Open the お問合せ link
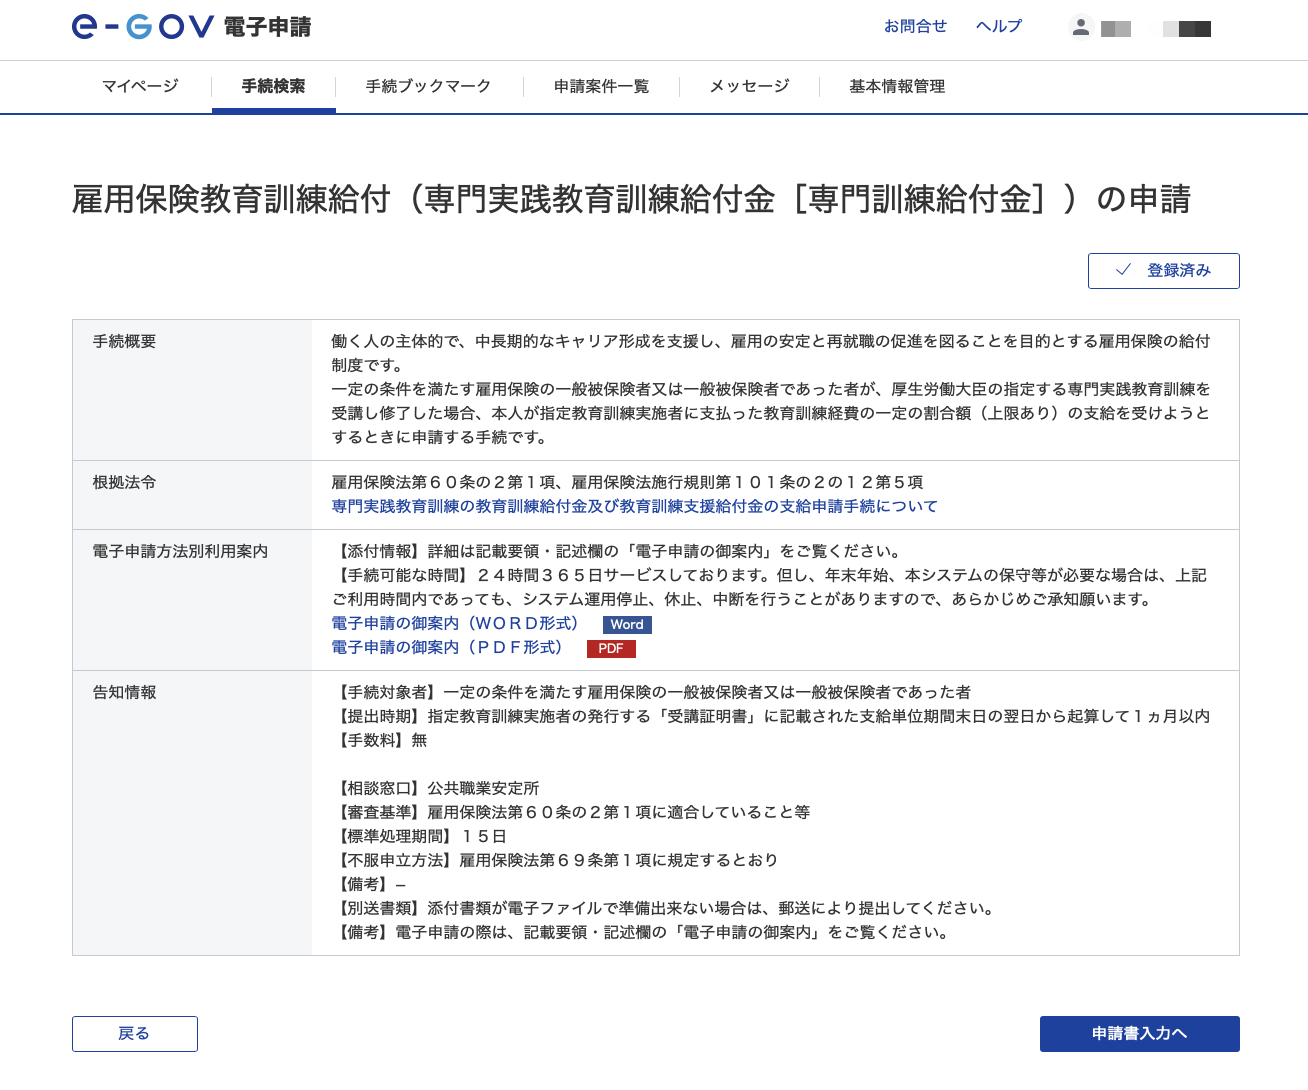 [915, 26]
